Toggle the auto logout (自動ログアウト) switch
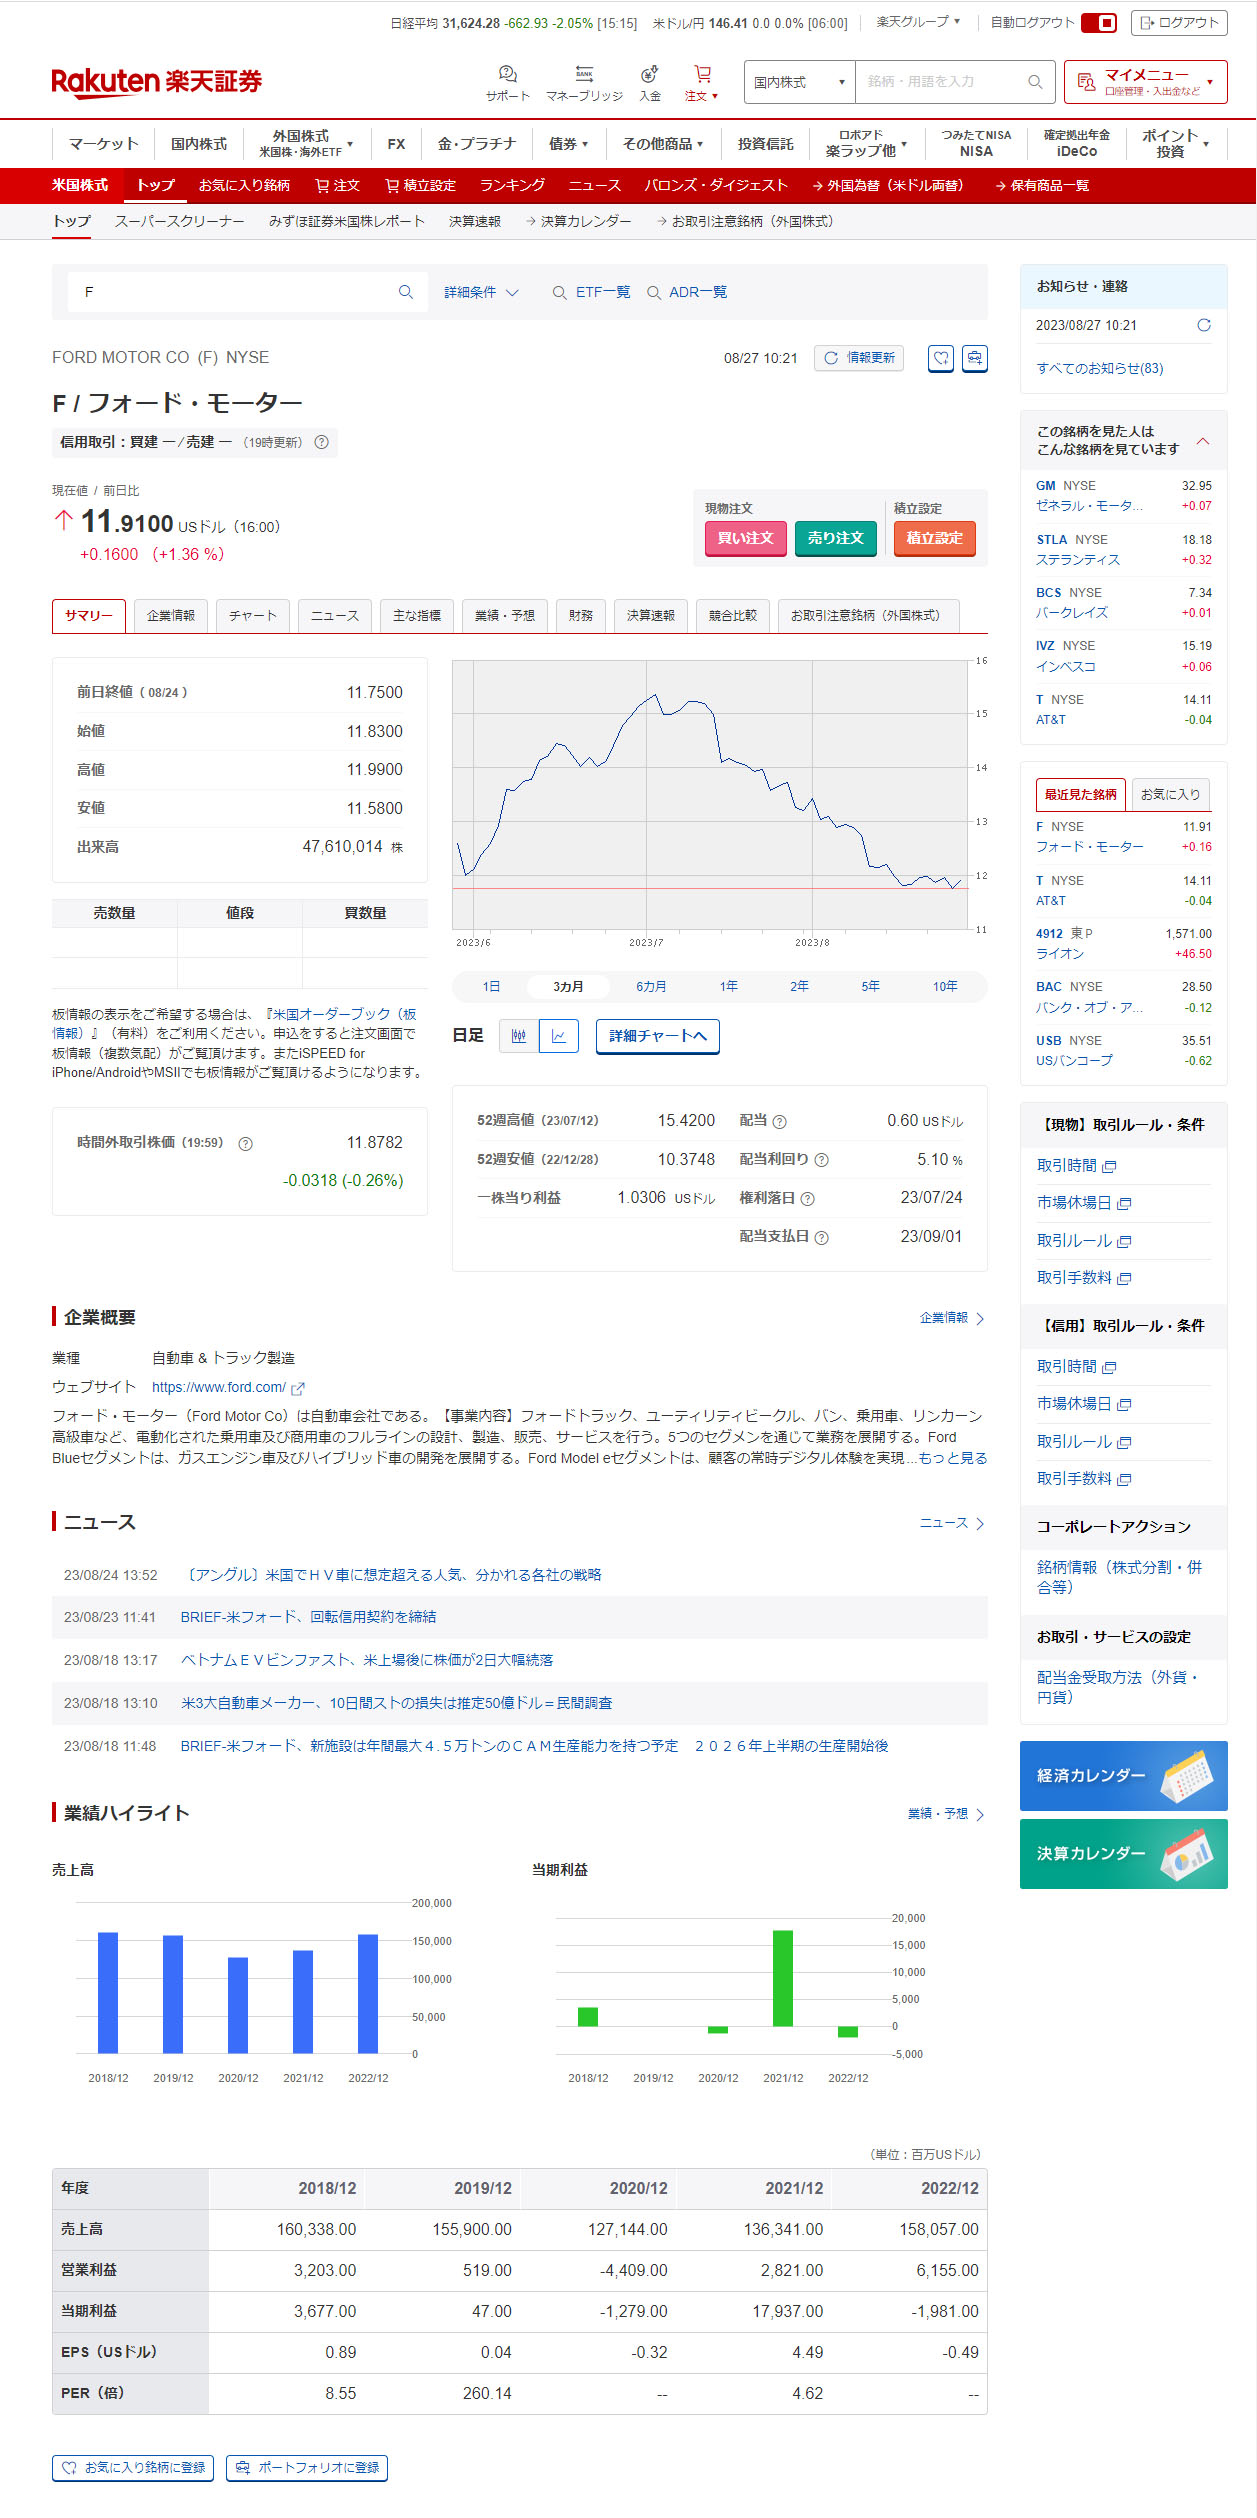1257x2518 pixels. (1099, 23)
